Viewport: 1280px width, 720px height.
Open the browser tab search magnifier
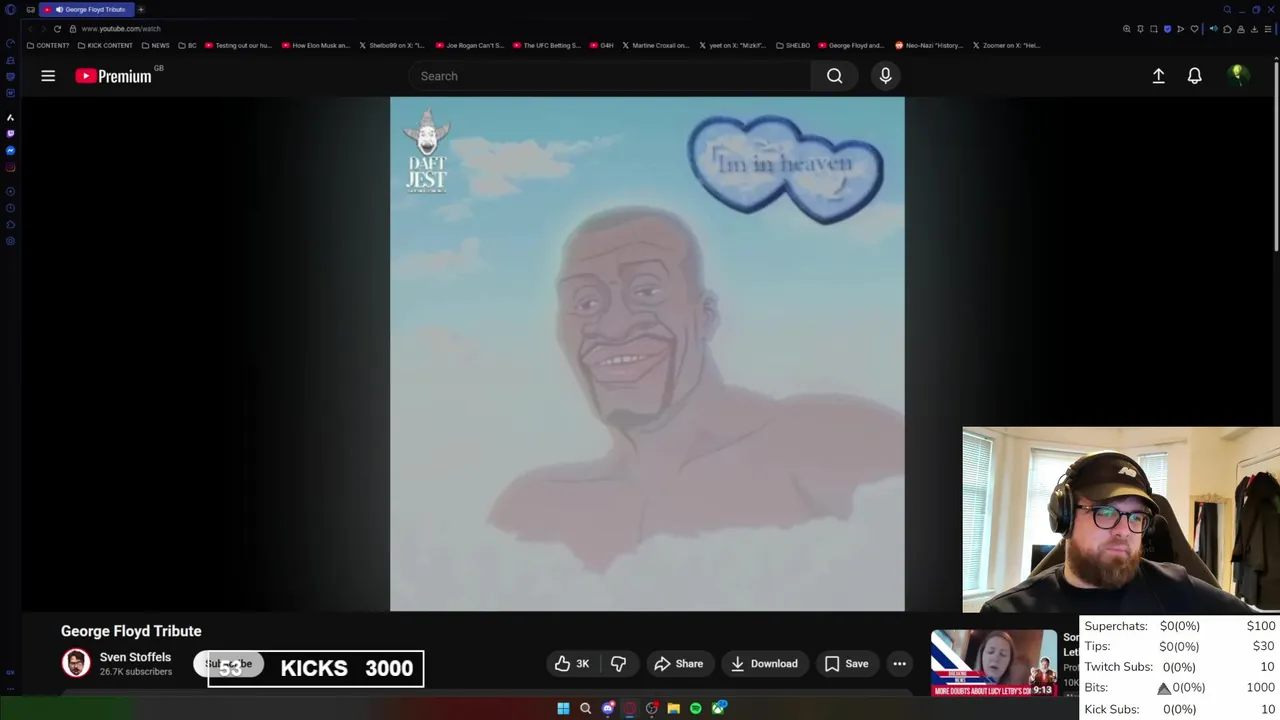(x=1227, y=10)
